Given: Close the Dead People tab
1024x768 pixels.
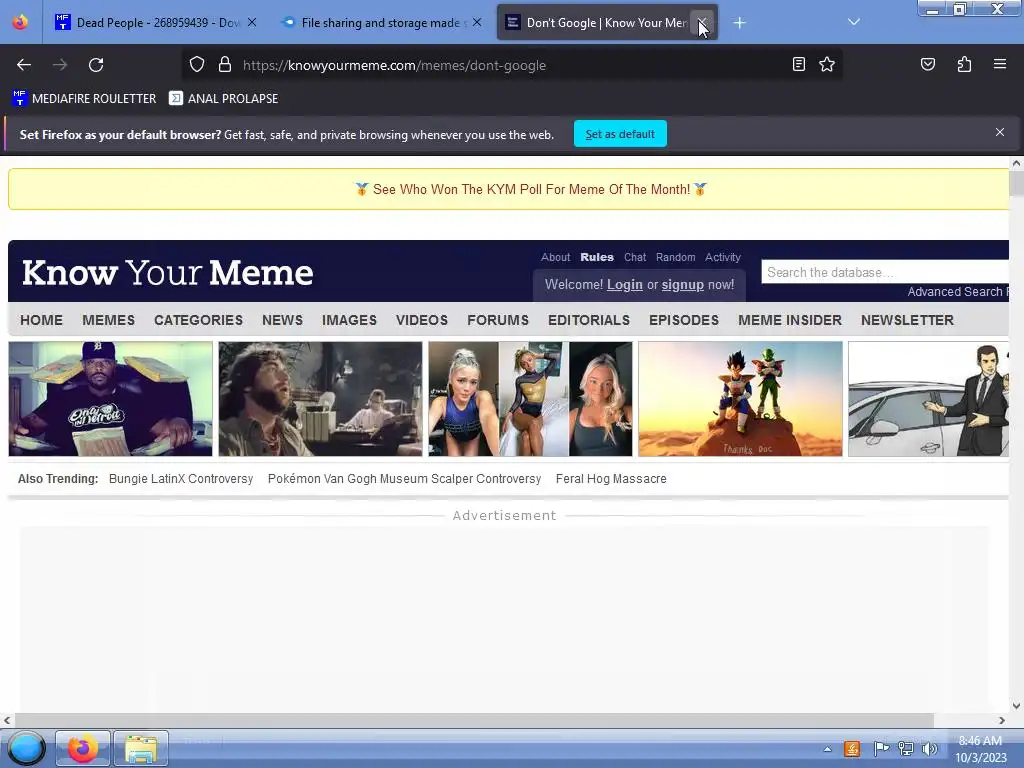Looking at the screenshot, I should pos(252,22).
